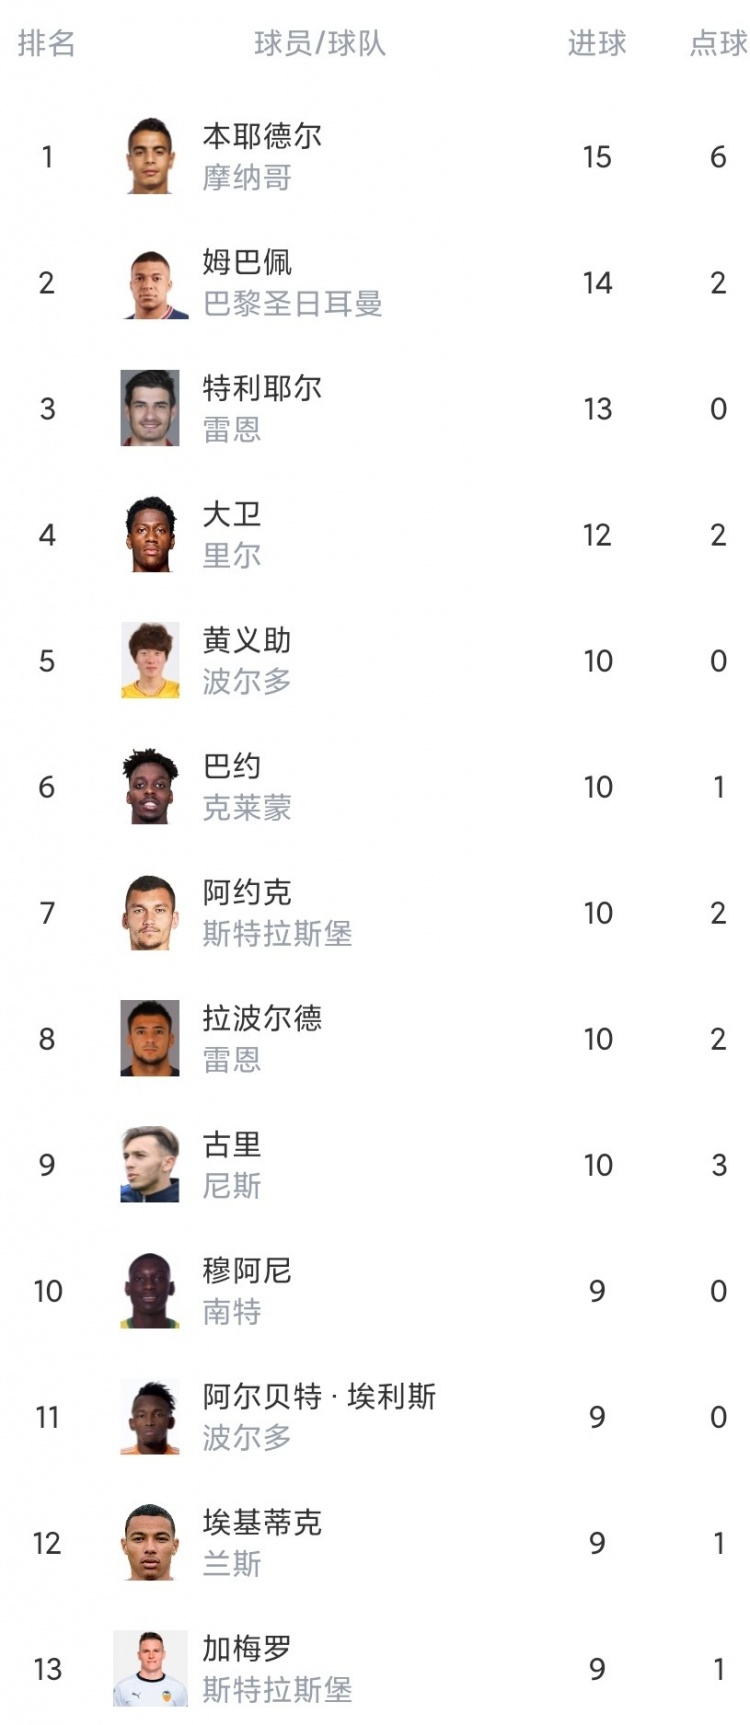This screenshot has width=750, height=1725.
Task: Tap 古里's profile photo
Action: 150,1164
